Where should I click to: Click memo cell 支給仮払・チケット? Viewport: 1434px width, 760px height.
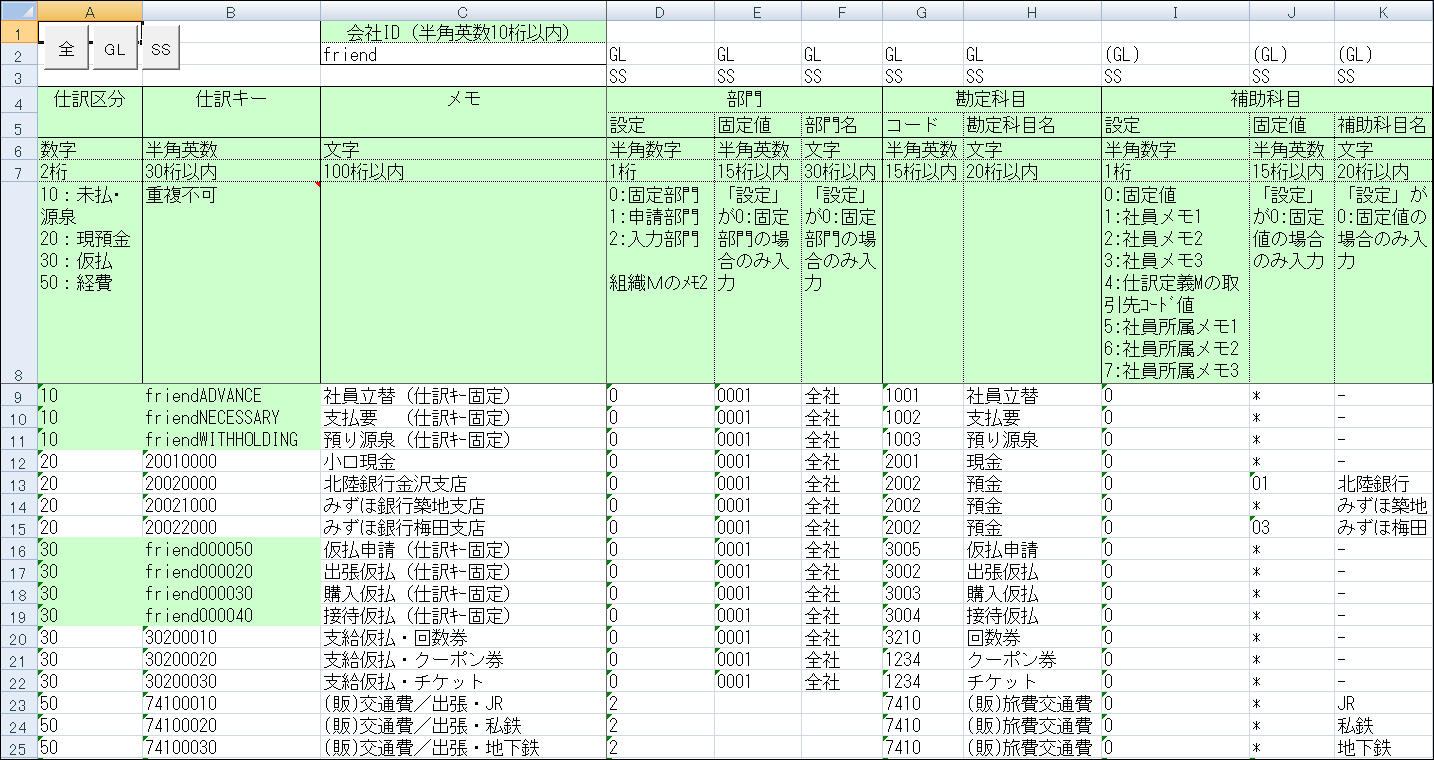point(463,682)
